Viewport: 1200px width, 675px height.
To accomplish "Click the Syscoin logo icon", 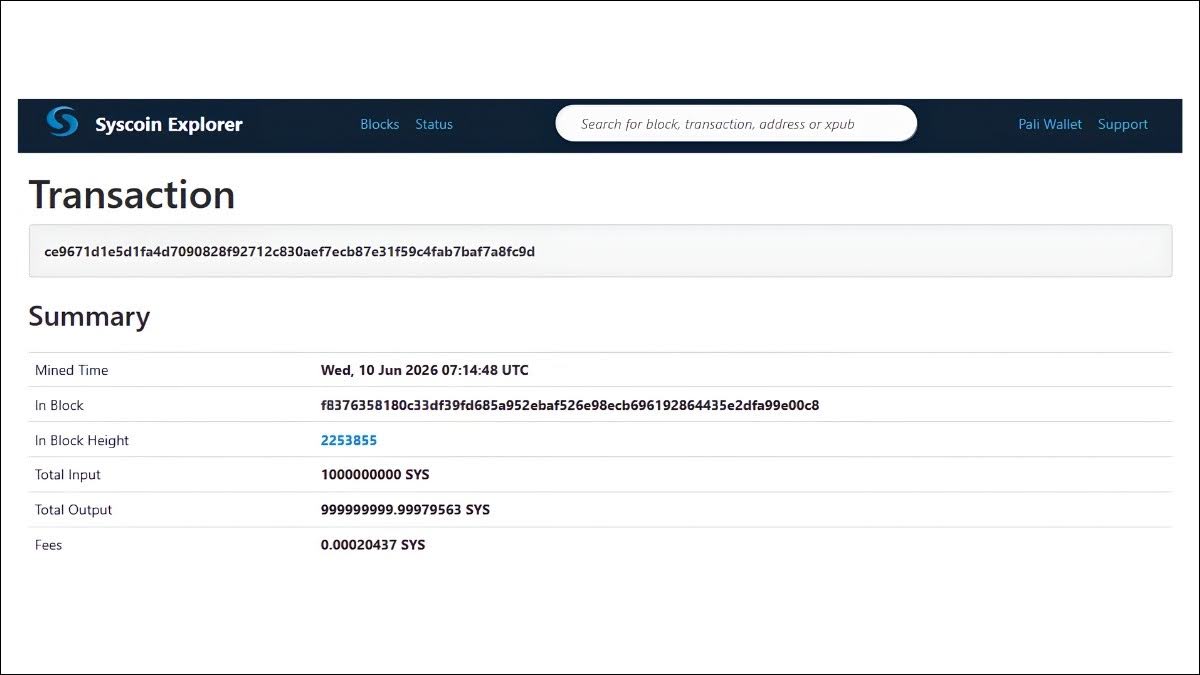I will click(x=62, y=123).
